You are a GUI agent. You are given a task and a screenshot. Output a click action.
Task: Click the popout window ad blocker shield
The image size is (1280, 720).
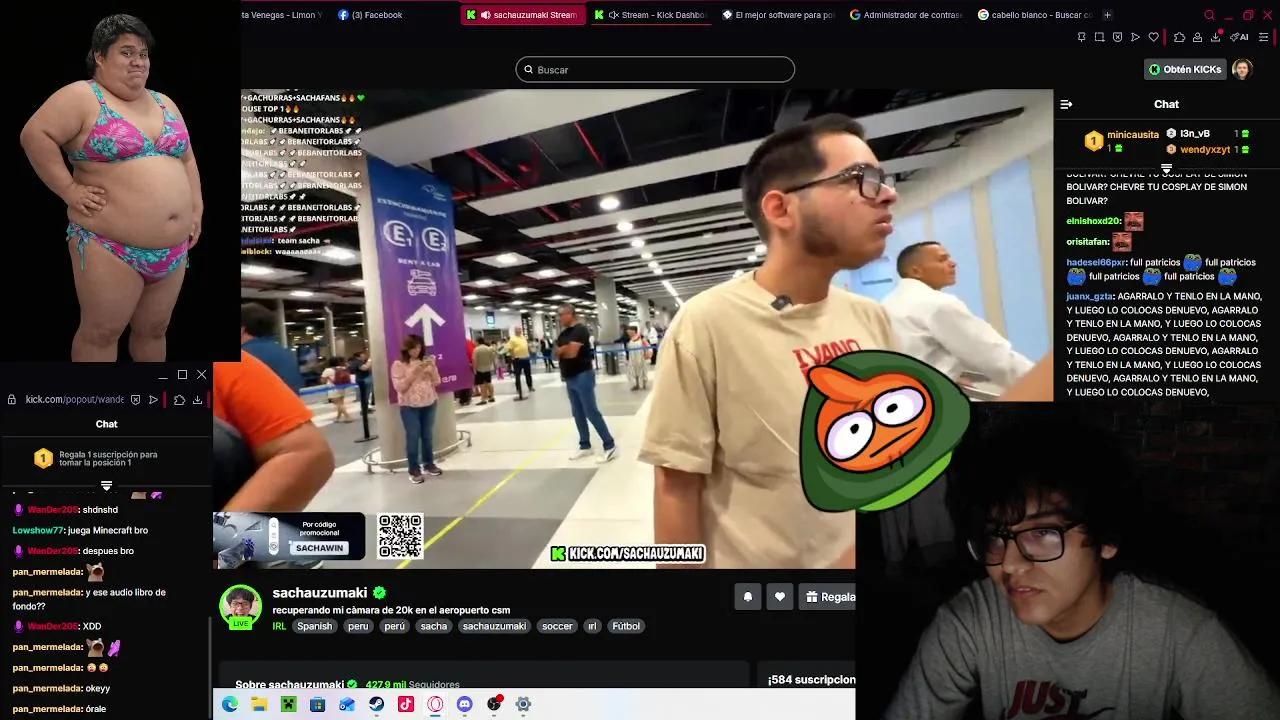click(135, 399)
